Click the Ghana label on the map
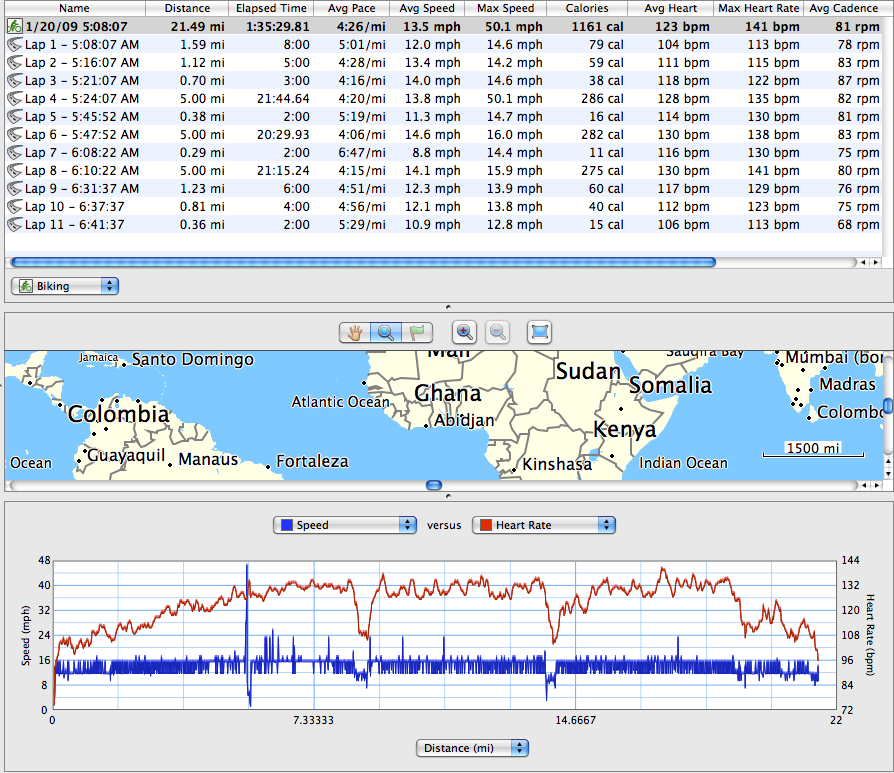 (448, 393)
